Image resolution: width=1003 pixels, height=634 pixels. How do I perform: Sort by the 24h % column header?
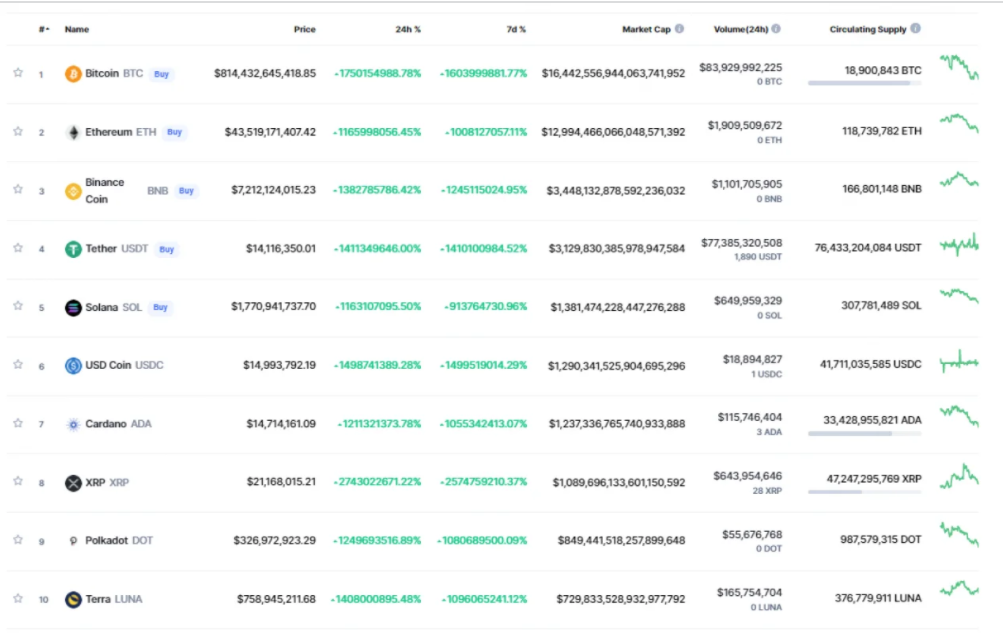(408, 29)
